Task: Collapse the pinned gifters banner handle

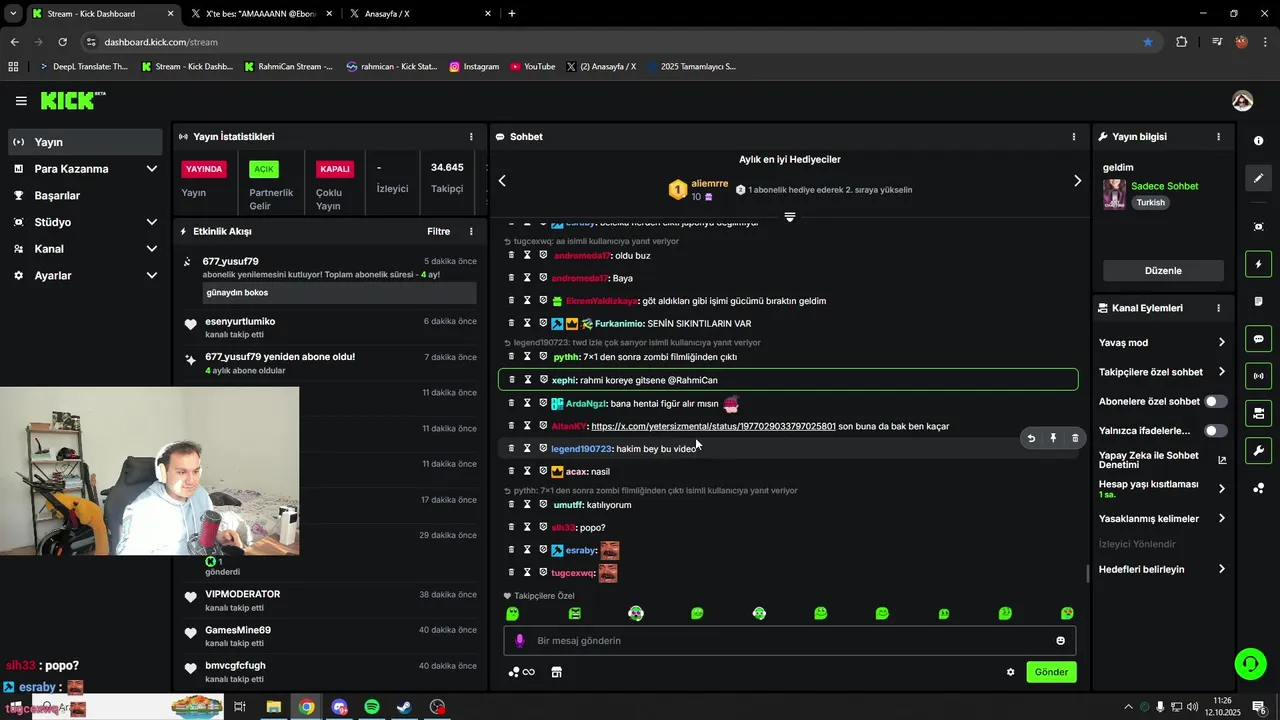Action: pos(790,217)
